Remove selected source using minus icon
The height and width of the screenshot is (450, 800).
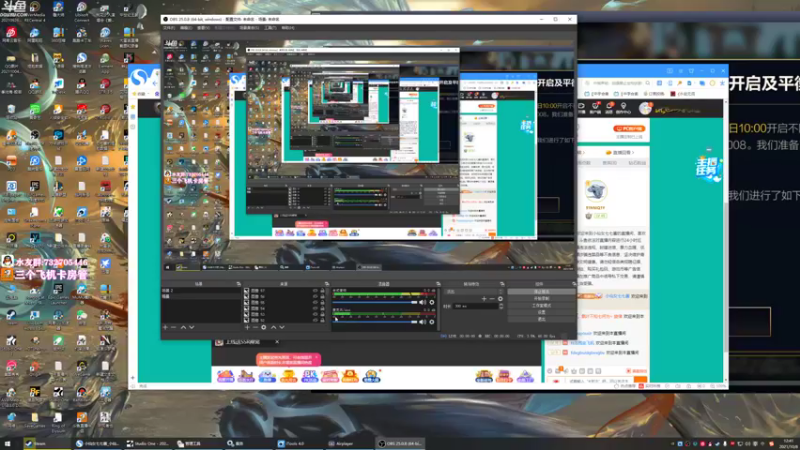tap(256, 328)
